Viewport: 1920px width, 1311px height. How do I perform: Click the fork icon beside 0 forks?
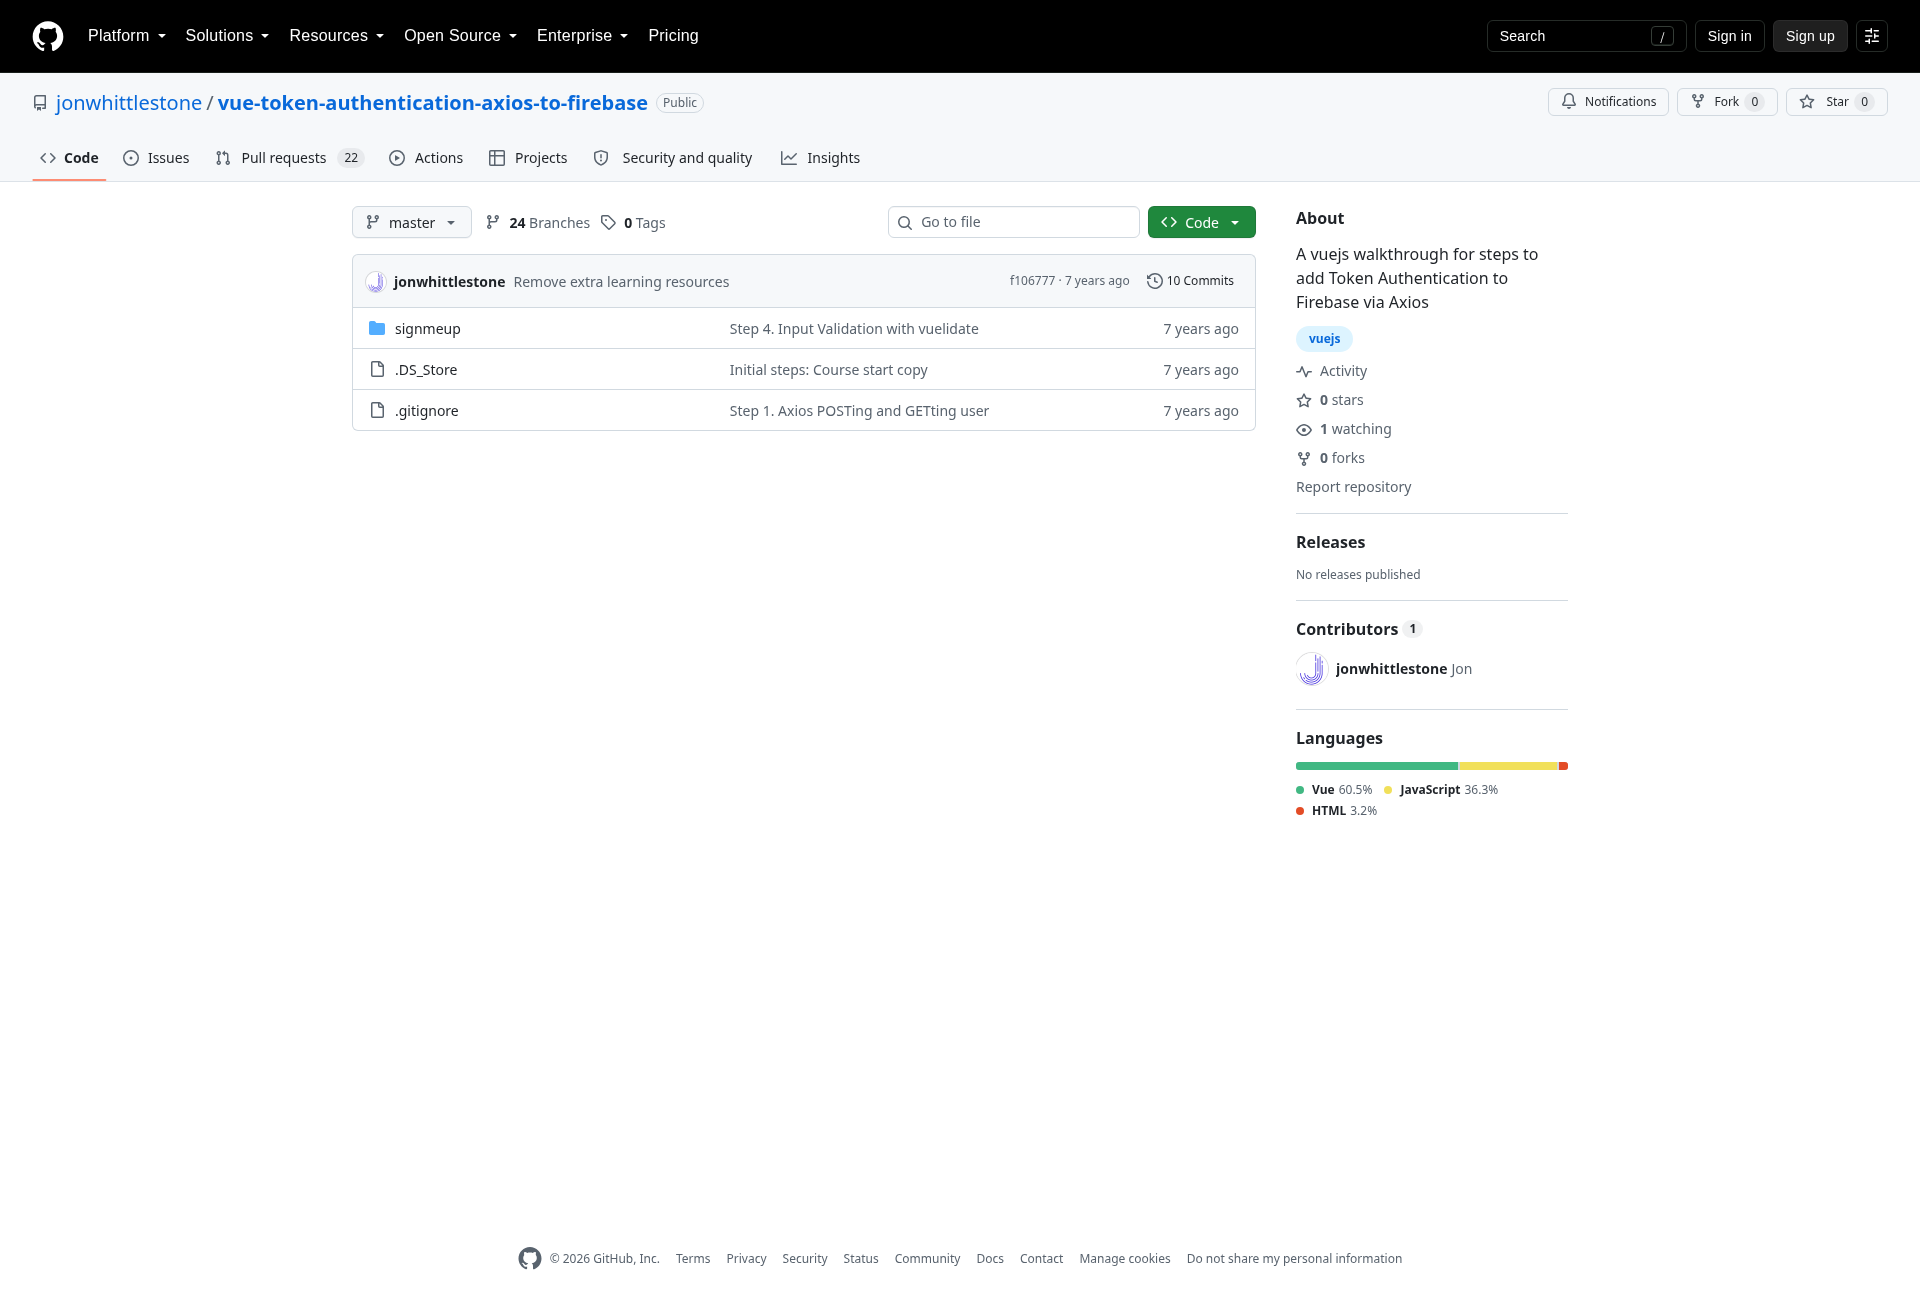pos(1304,458)
